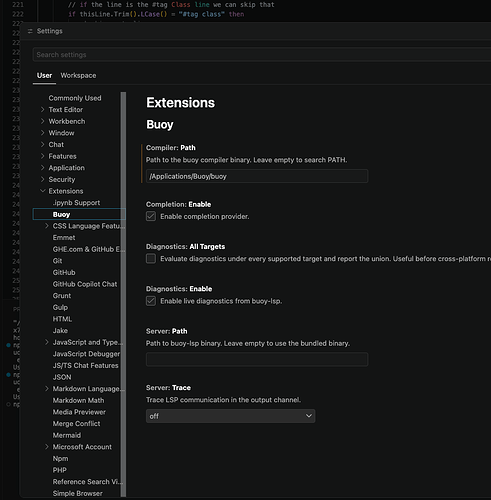Disable the completion provider checkbox
Viewport: 491px width, 500px height.
click(x=151, y=216)
